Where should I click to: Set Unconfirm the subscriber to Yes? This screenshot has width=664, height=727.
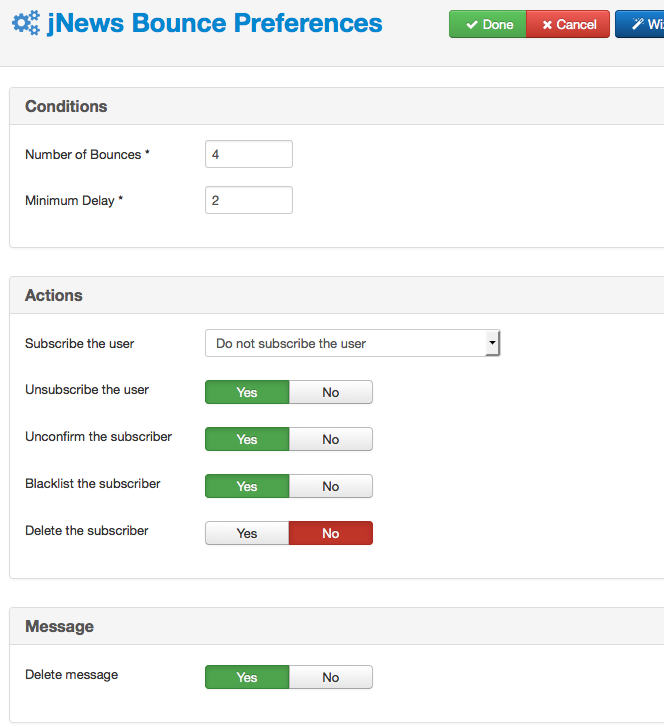(x=247, y=439)
